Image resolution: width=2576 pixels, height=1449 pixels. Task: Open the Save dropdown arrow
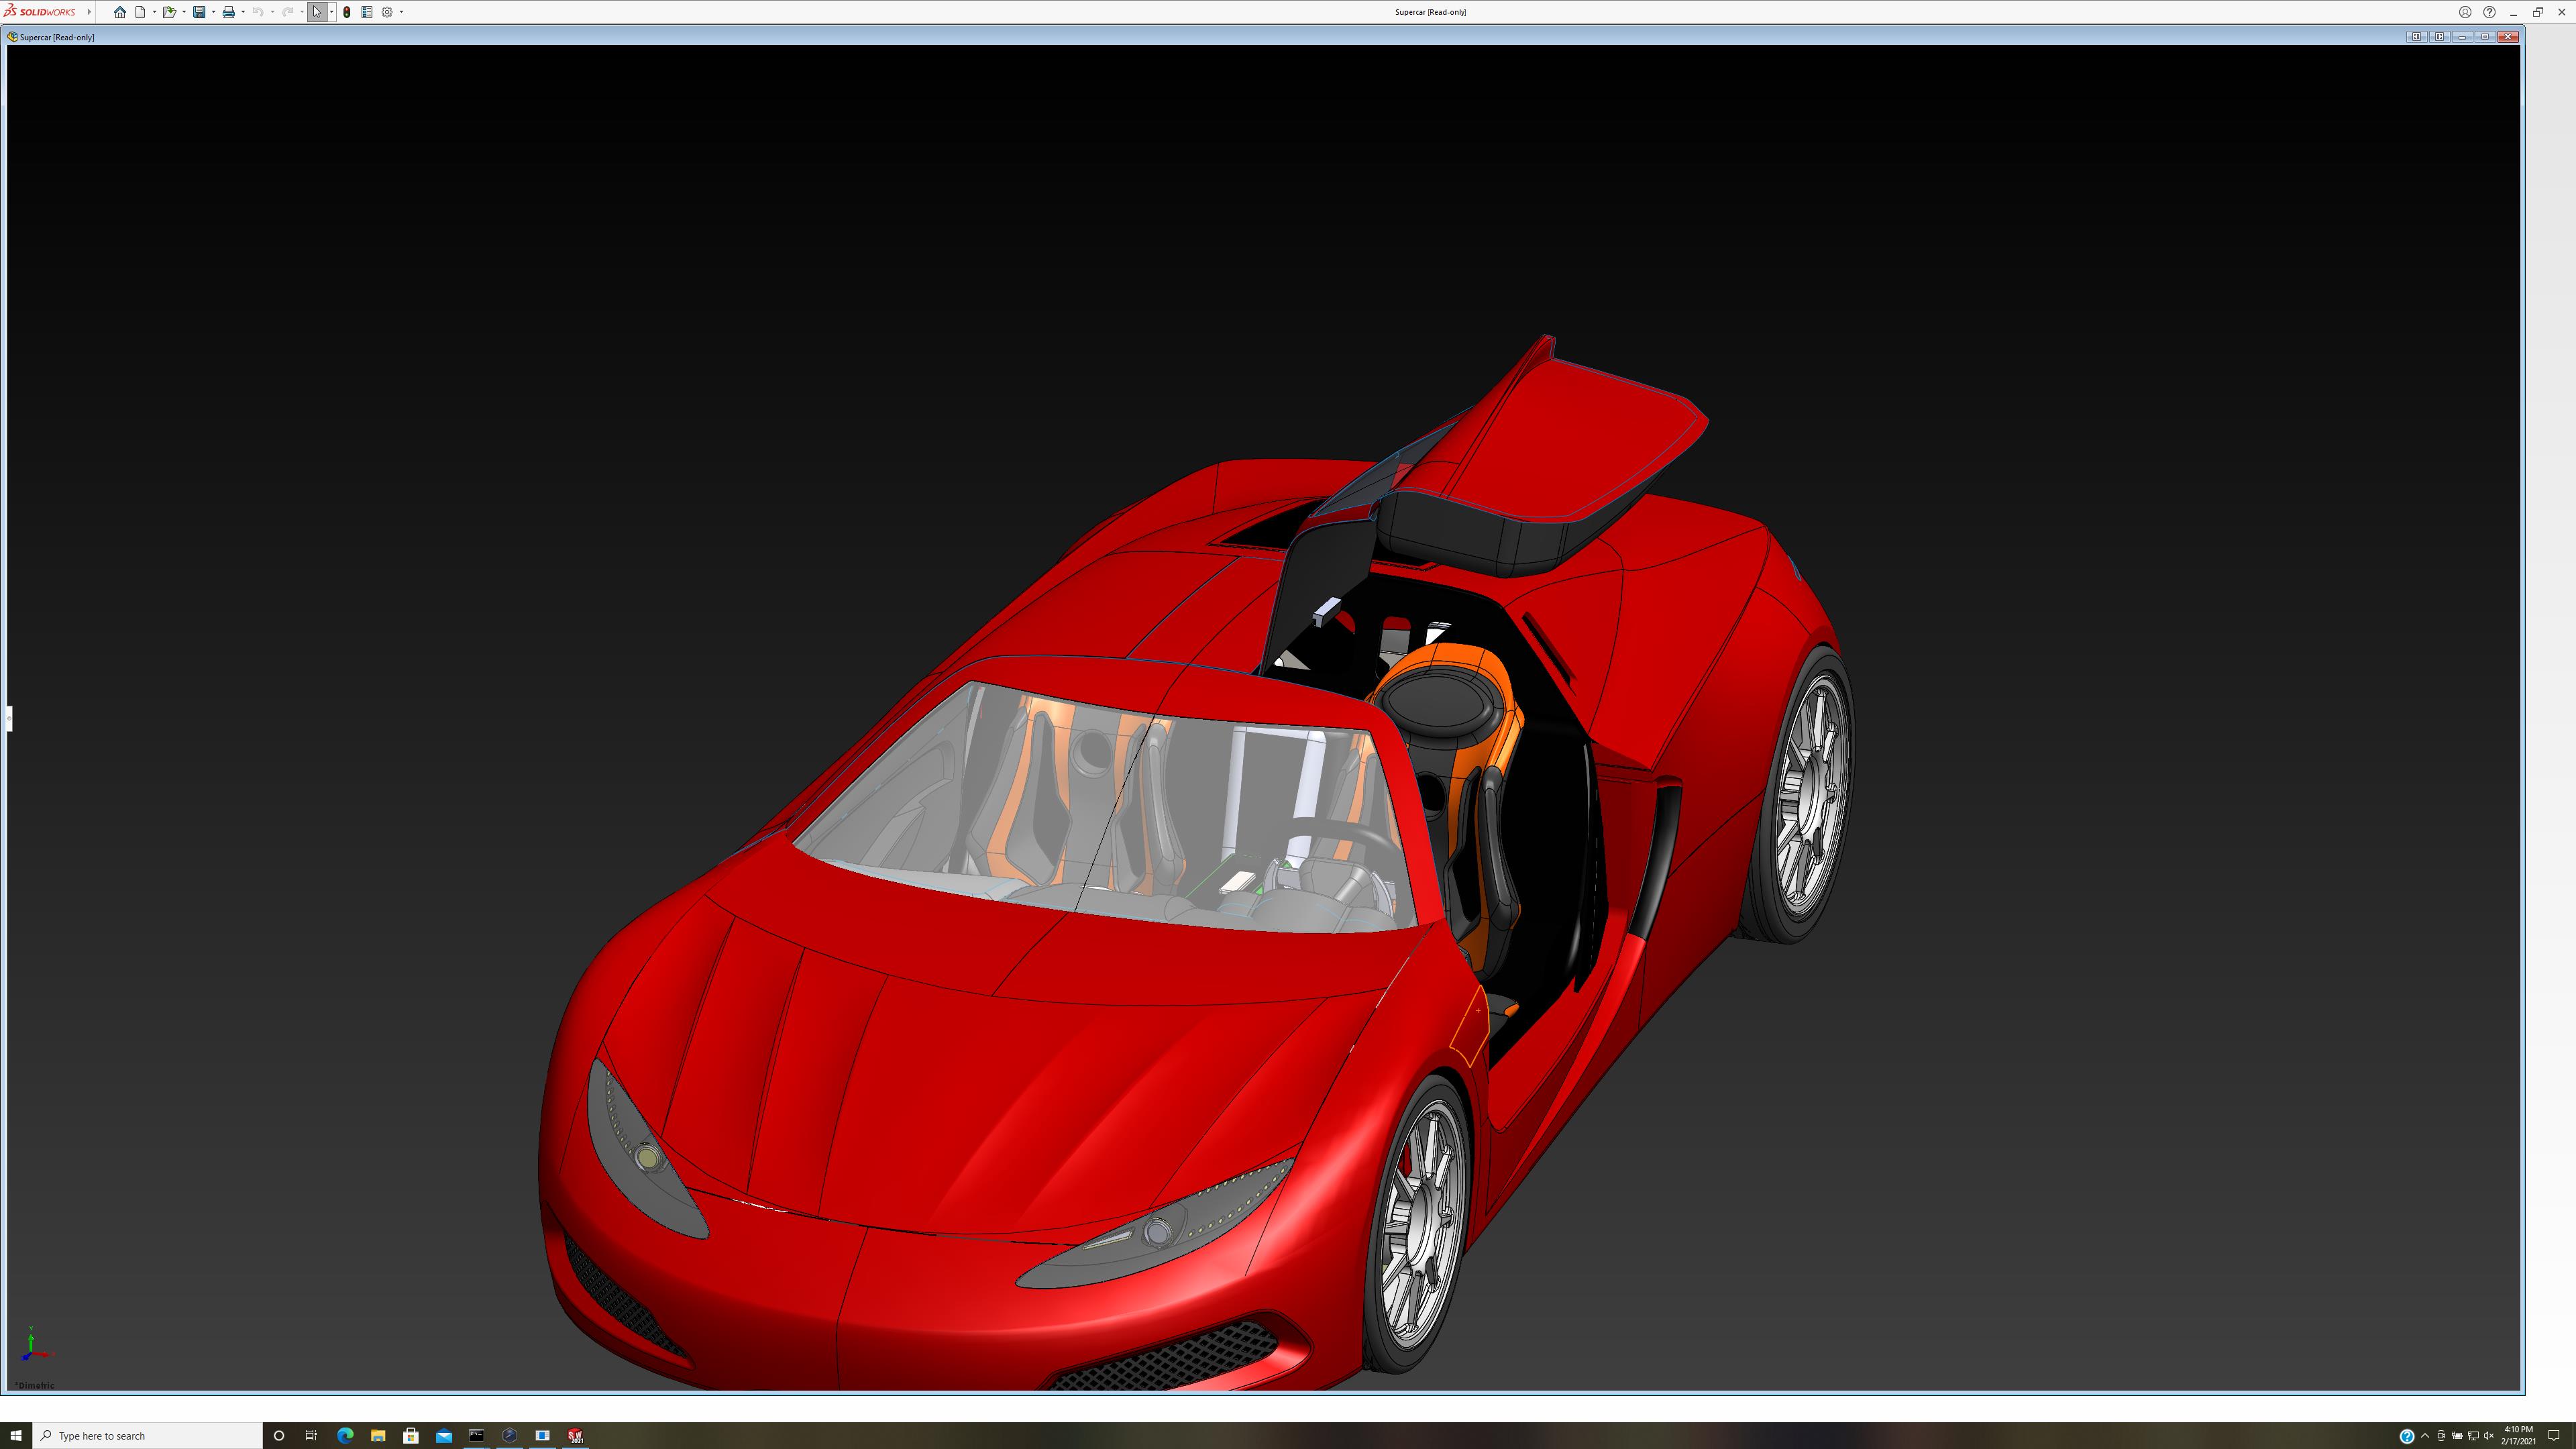point(213,12)
